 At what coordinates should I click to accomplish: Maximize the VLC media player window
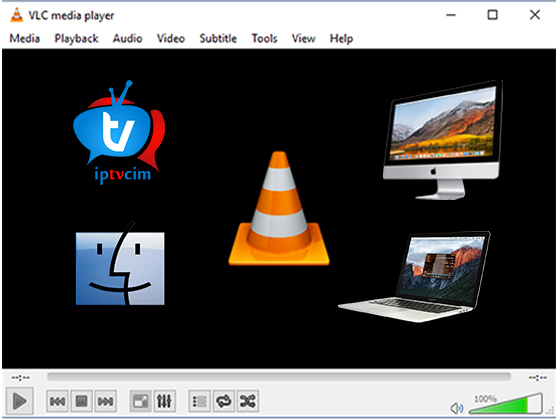point(492,15)
